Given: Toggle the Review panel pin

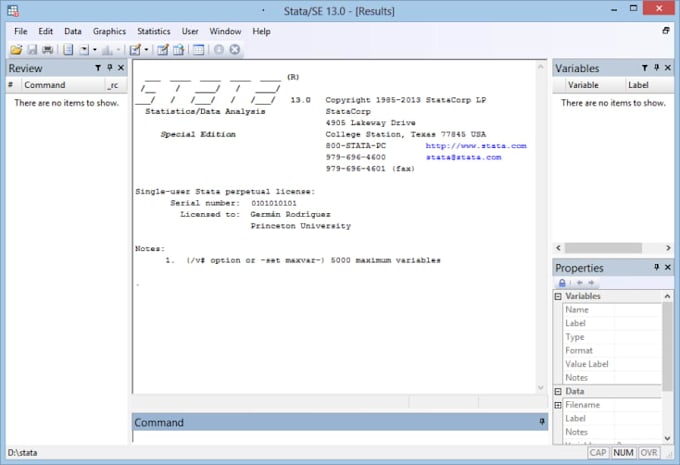Looking at the screenshot, I should point(110,68).
